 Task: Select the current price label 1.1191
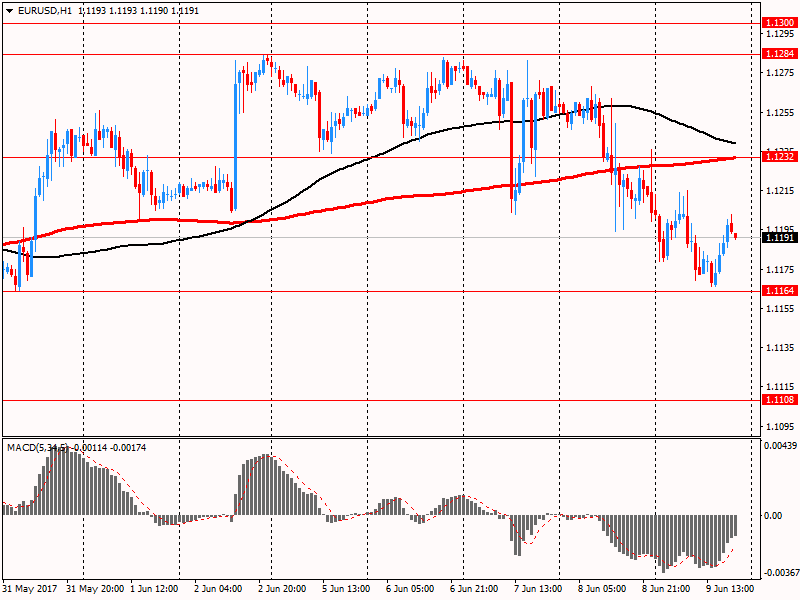tap(779, 238)
